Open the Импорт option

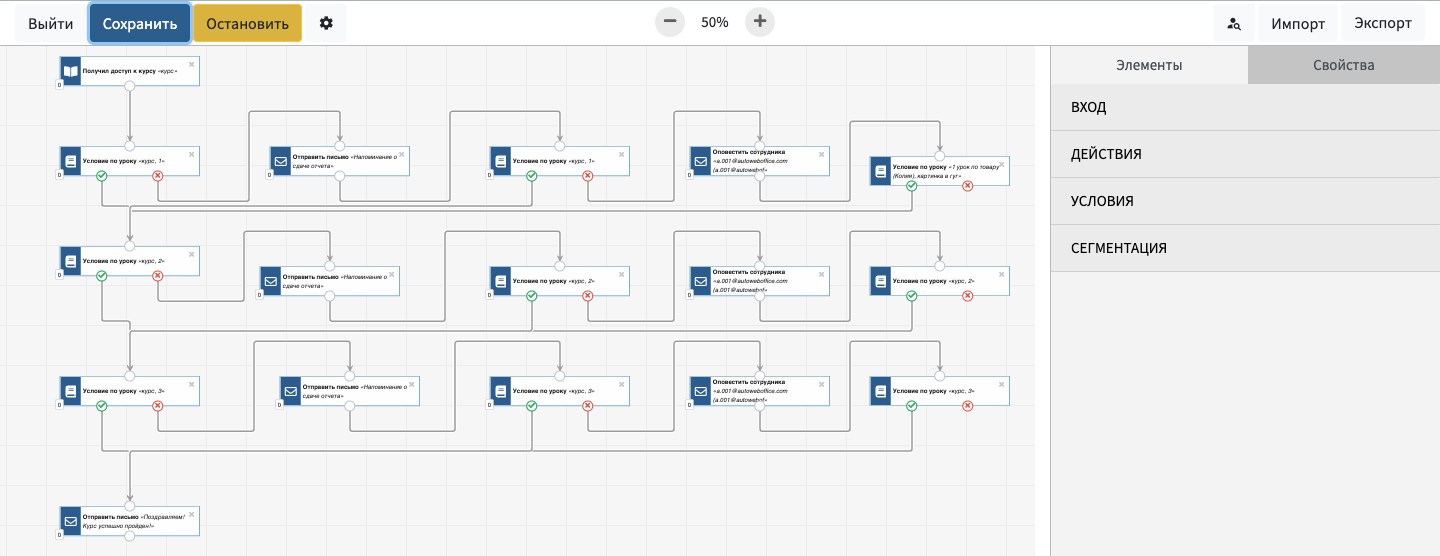click(x=1298, y=24)
